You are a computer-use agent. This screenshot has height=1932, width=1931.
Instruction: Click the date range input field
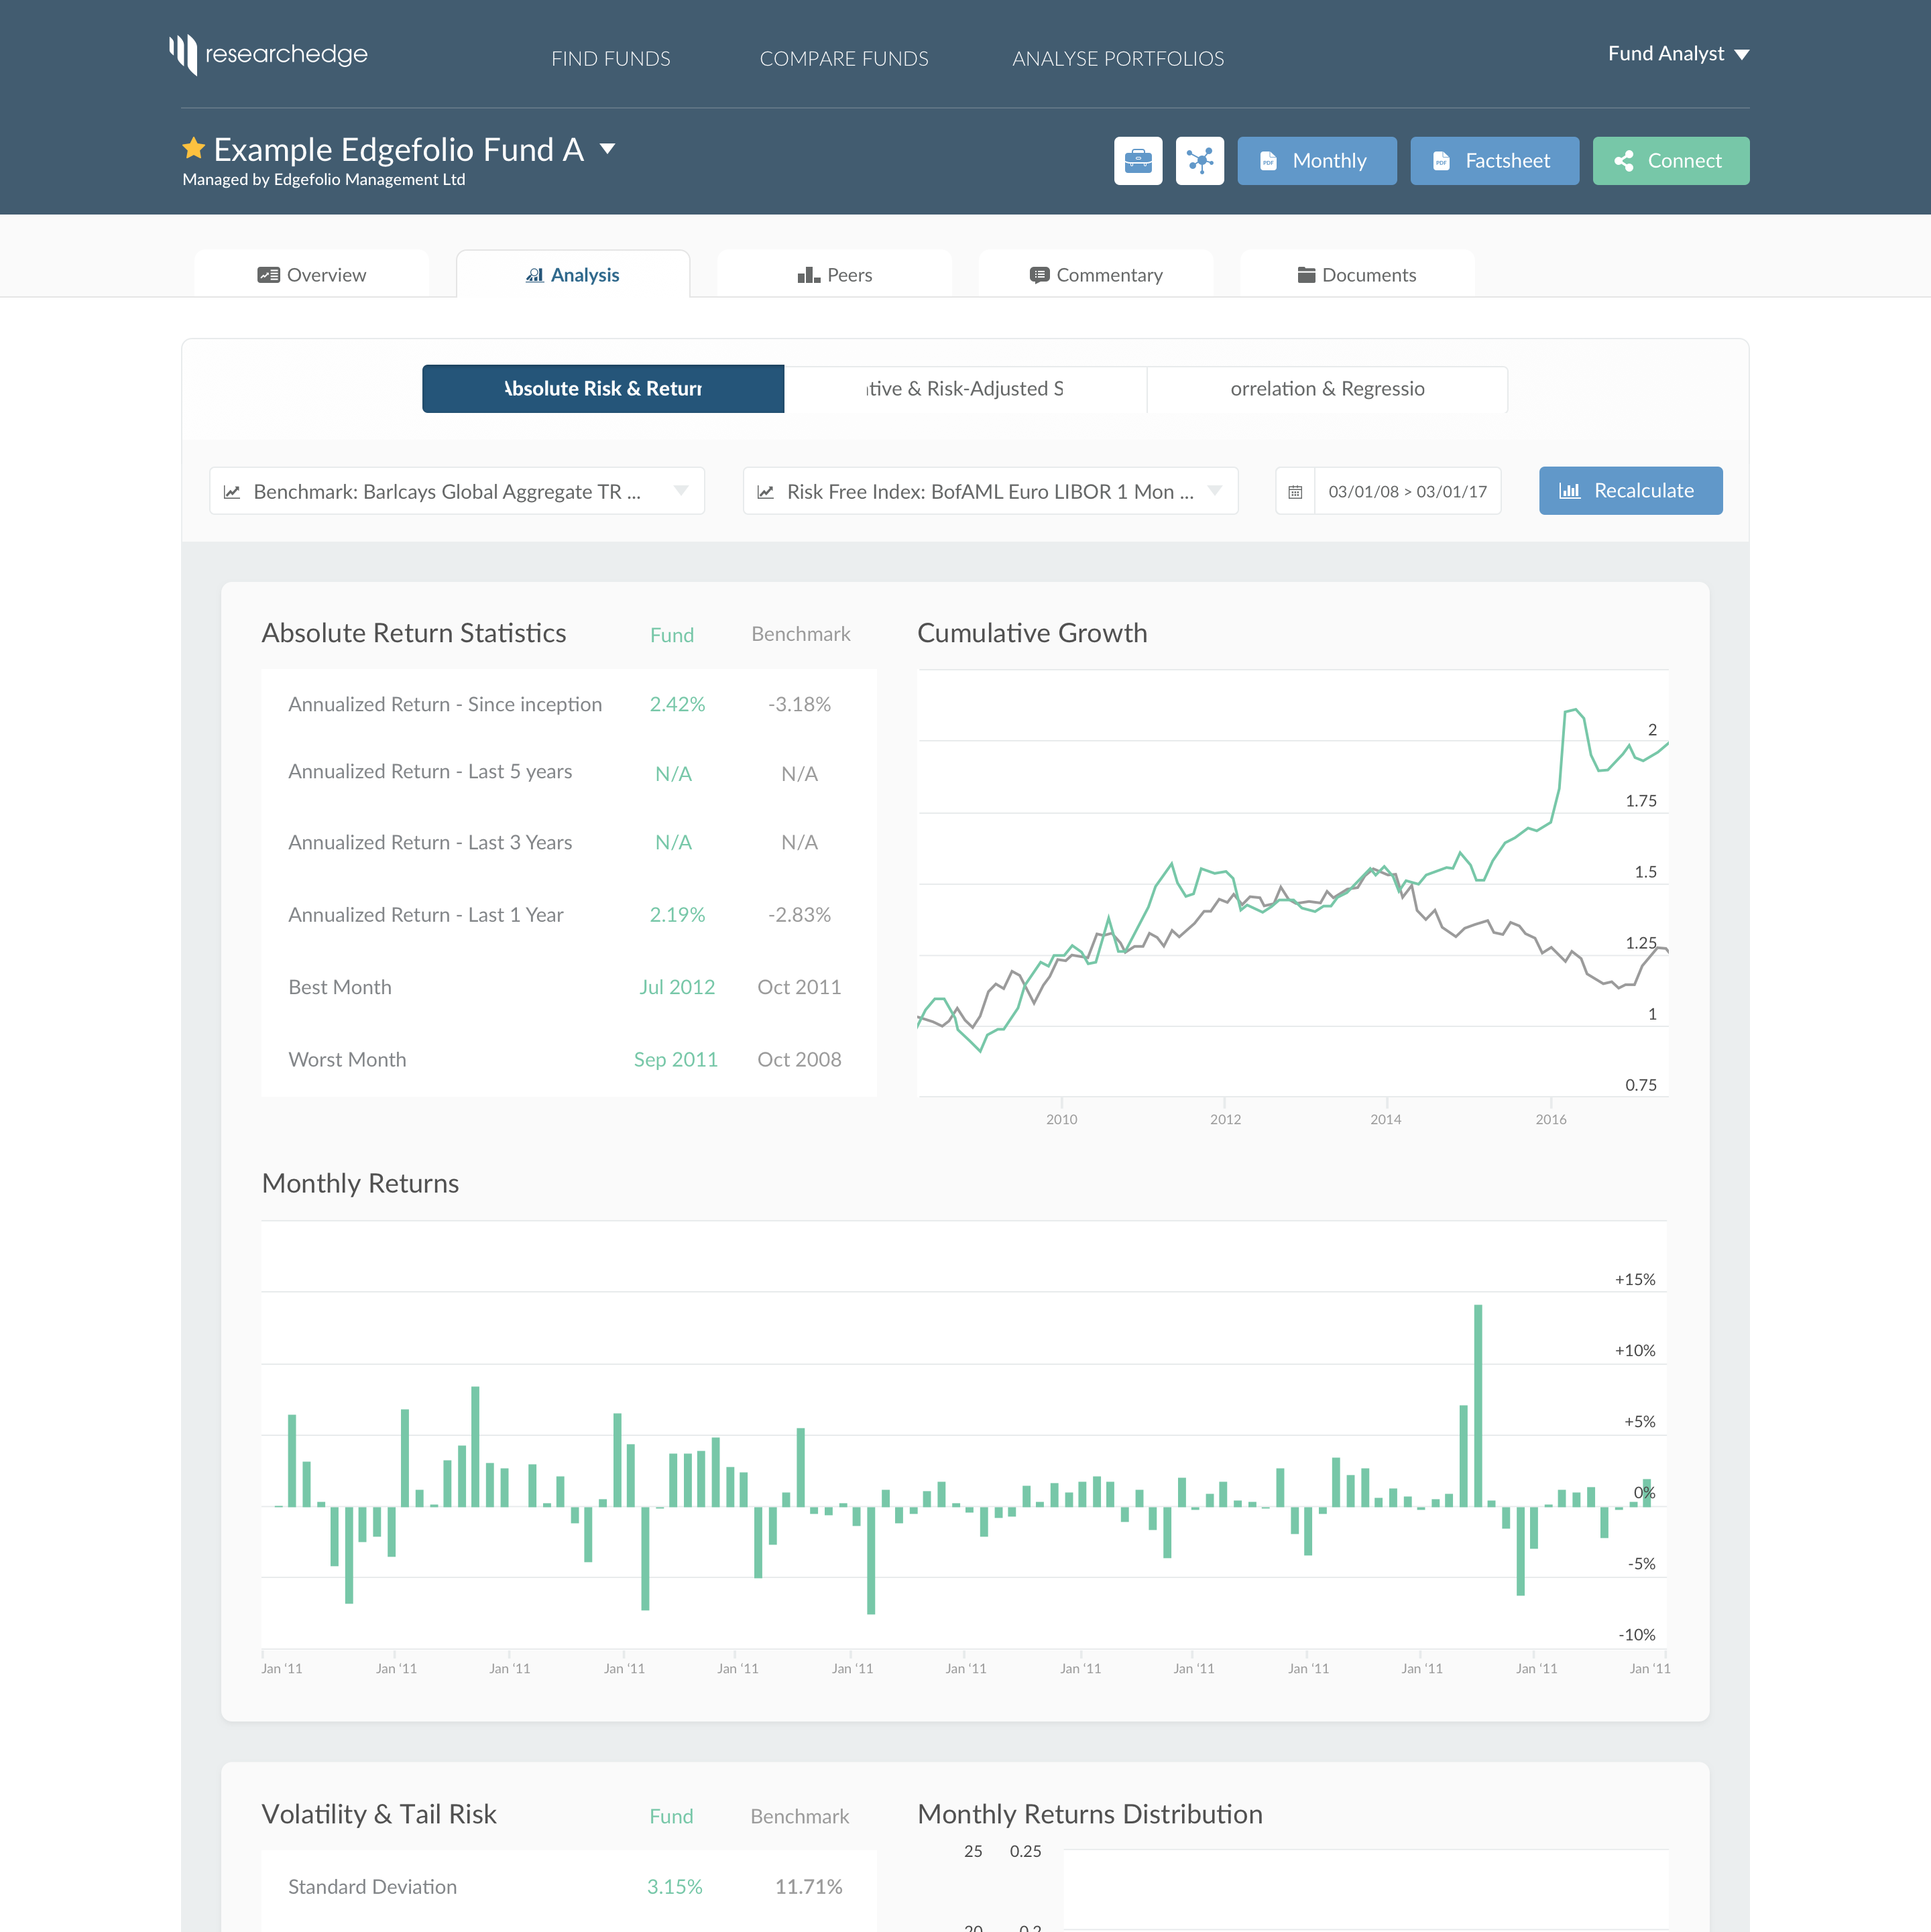coord(1407,492)
